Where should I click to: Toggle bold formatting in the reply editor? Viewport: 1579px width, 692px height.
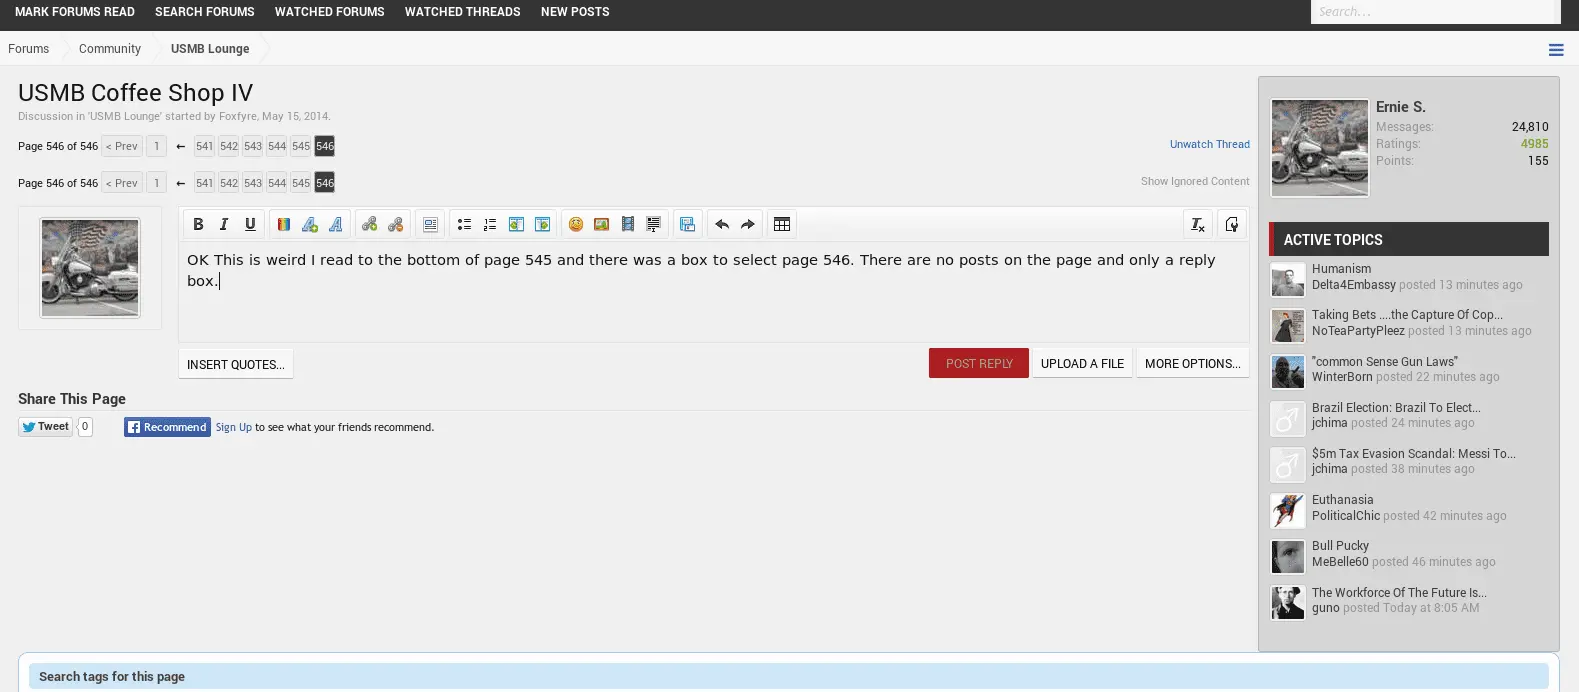(198, 224)
